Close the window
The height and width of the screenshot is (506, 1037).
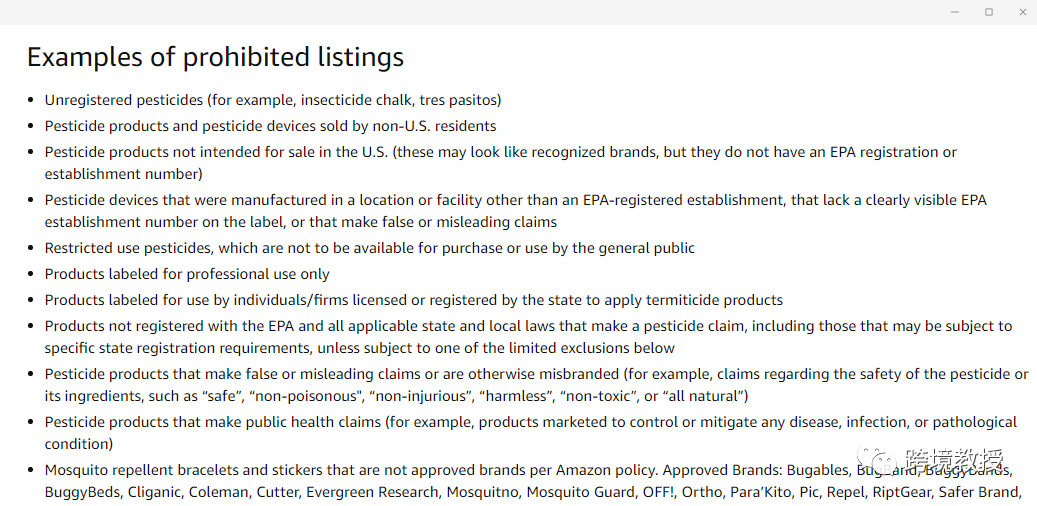pyautogui.click(x=1022, y=12)
